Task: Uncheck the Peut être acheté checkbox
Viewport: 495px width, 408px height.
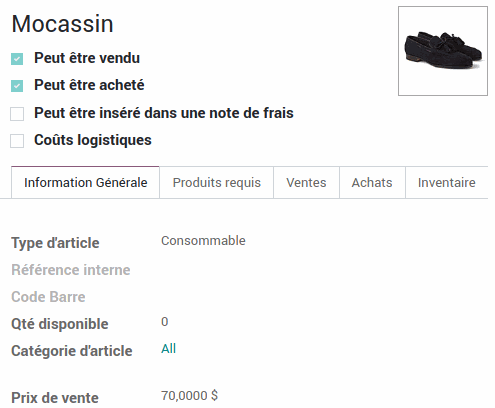Action: pyautogui.click(x=17, y=86)
